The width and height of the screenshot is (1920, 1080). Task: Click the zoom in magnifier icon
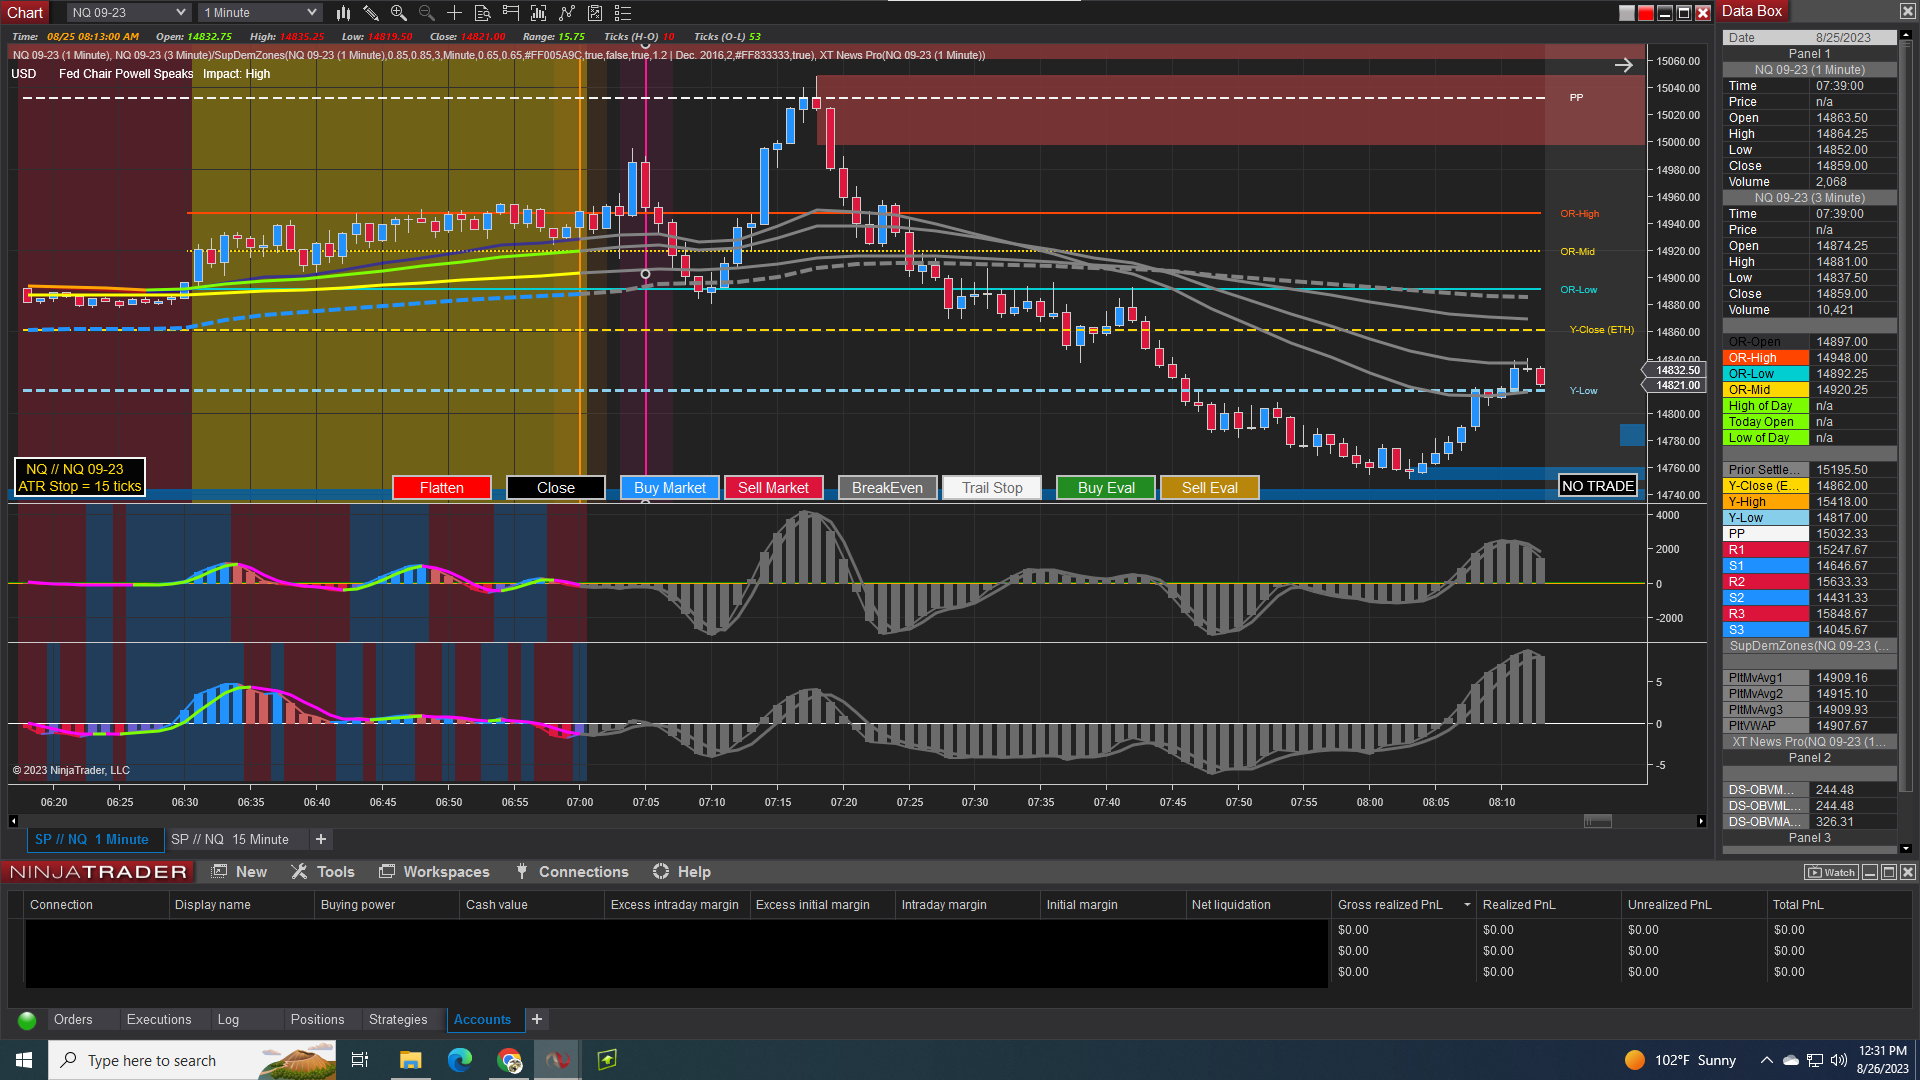tap(399, 13)
